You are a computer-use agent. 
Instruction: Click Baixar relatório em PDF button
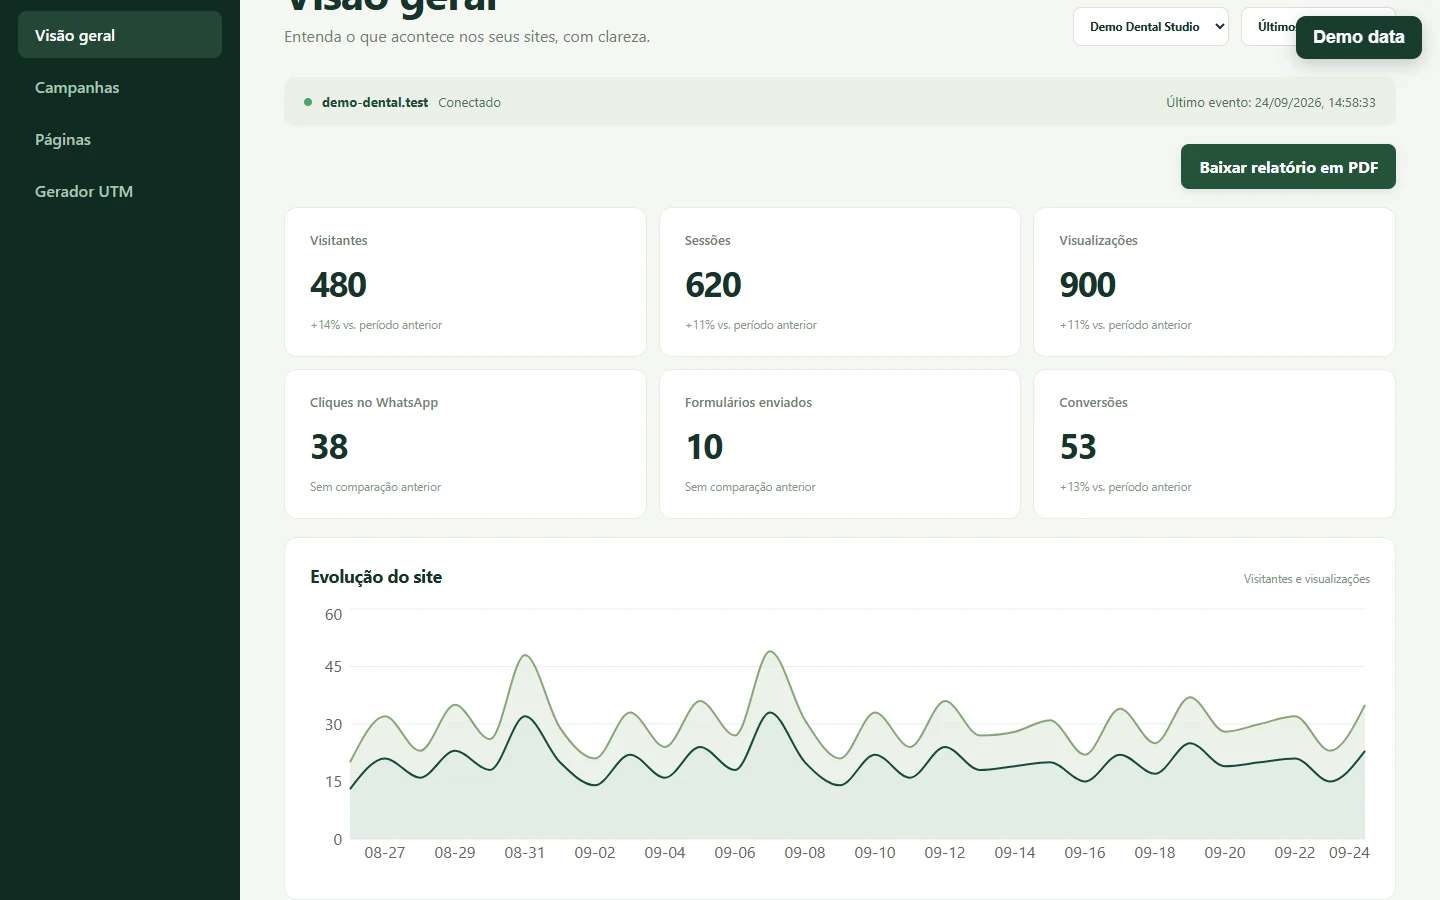1288,167
